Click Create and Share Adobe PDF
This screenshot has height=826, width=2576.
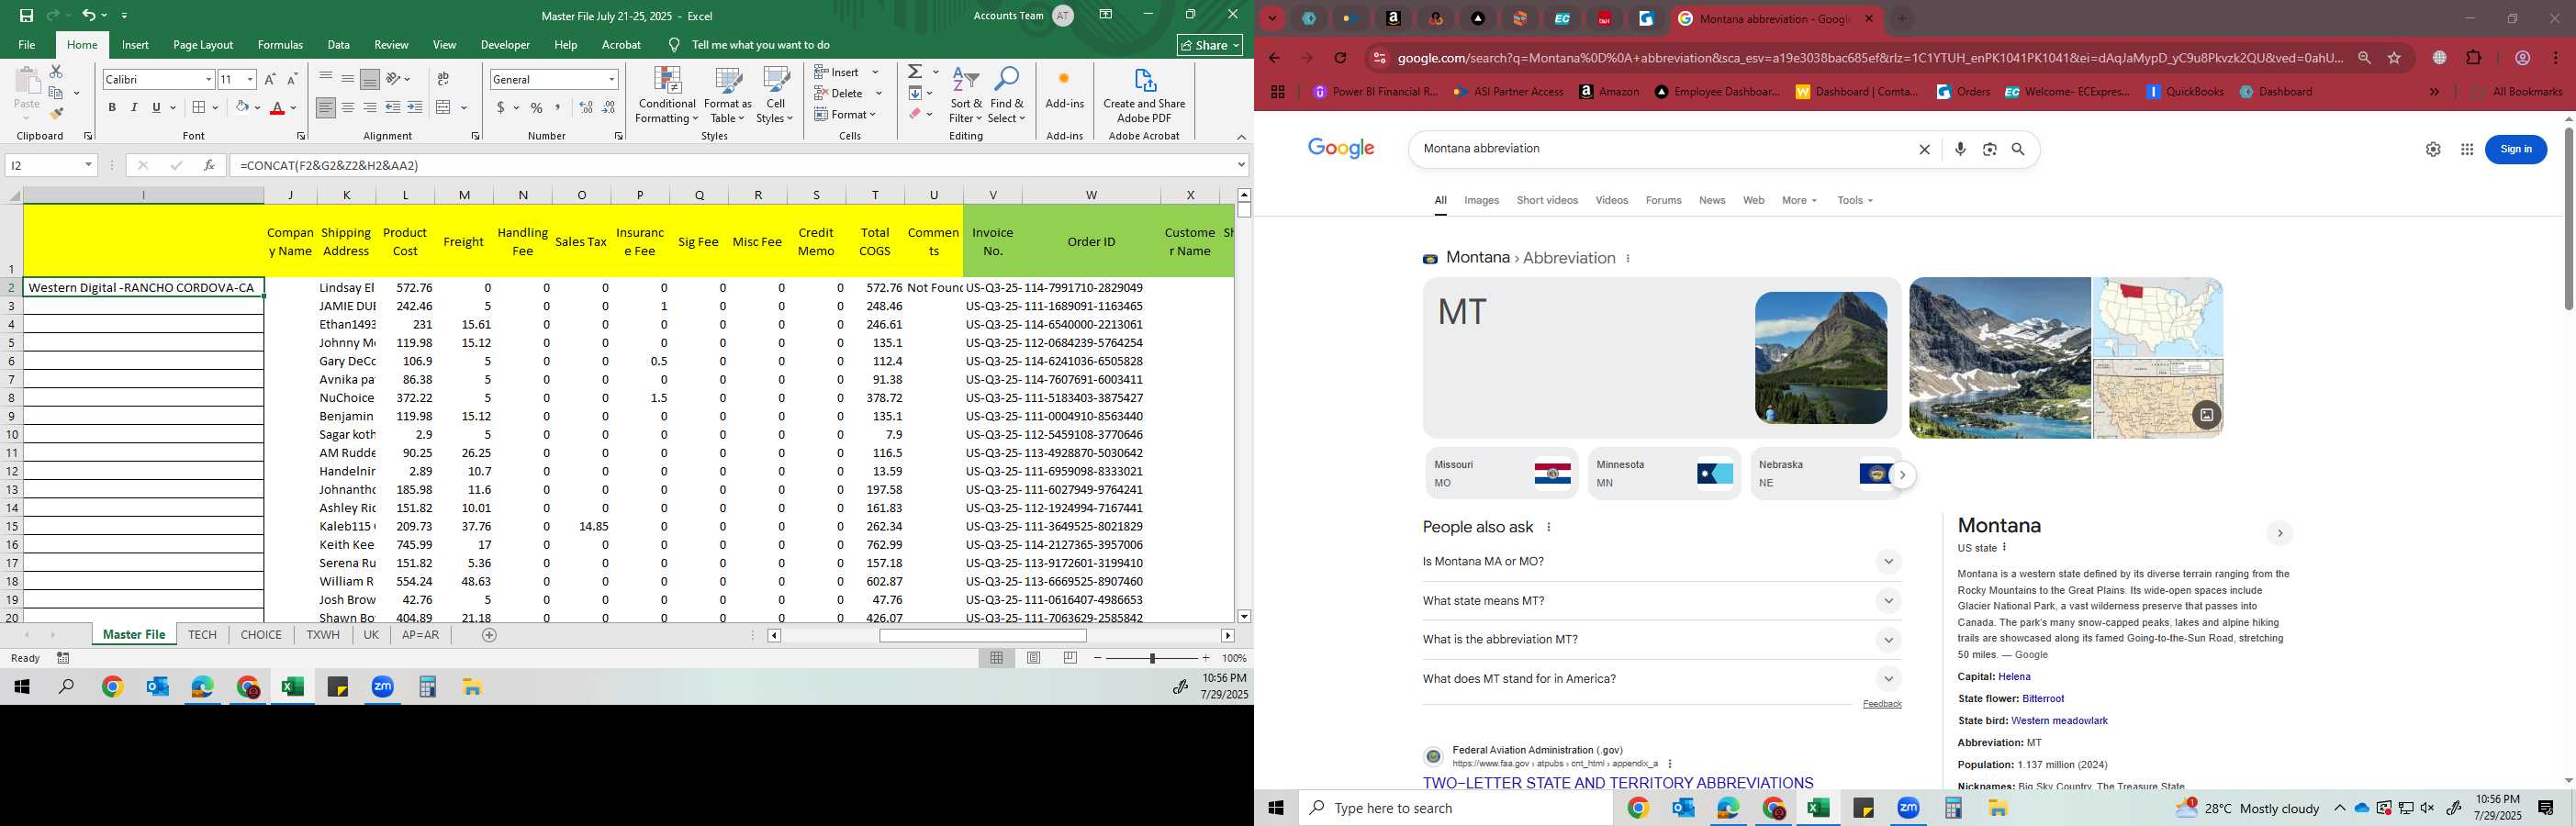pos(1144,95)
